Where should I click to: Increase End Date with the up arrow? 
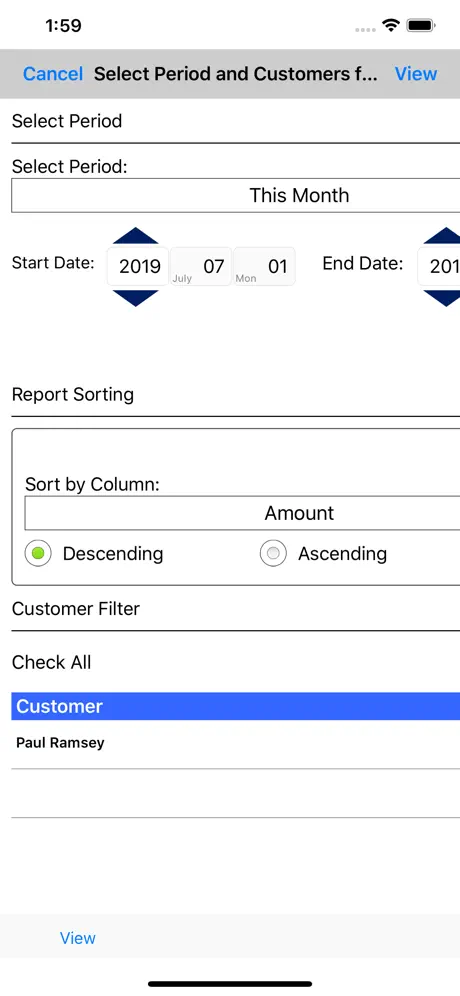[x=443, y=236]
